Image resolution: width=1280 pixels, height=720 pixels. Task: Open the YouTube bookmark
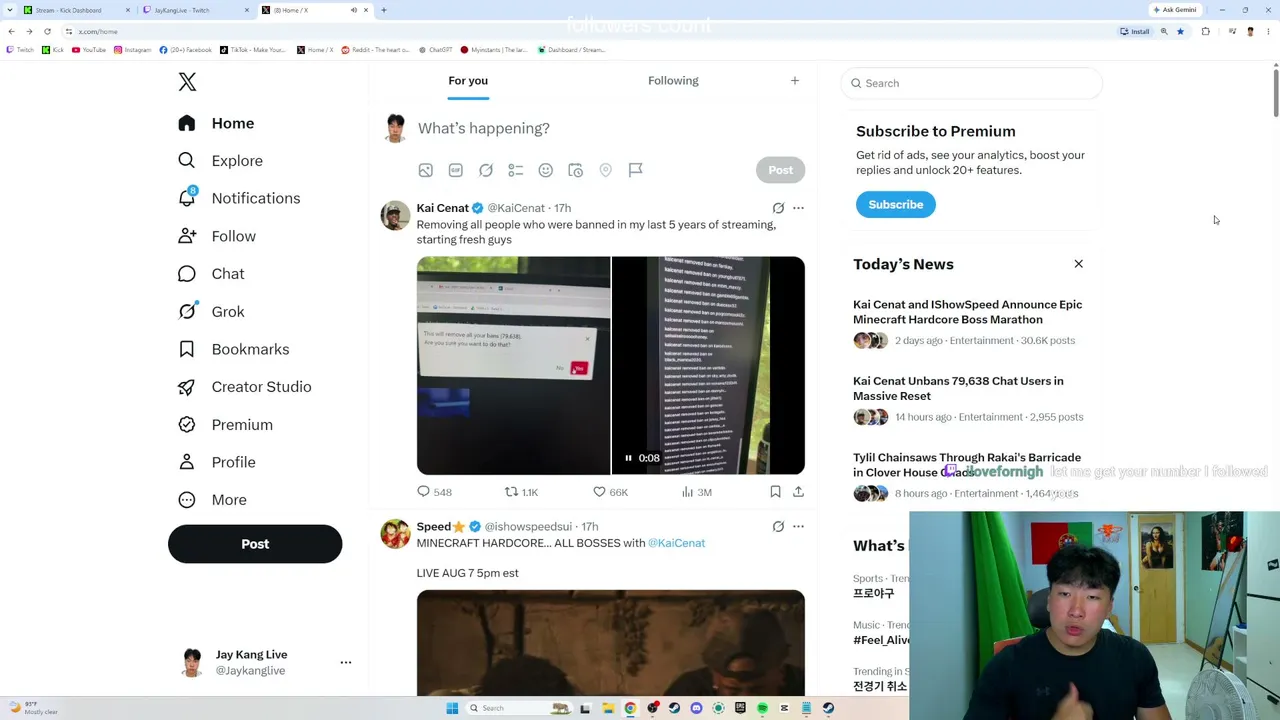pos(89,50)
